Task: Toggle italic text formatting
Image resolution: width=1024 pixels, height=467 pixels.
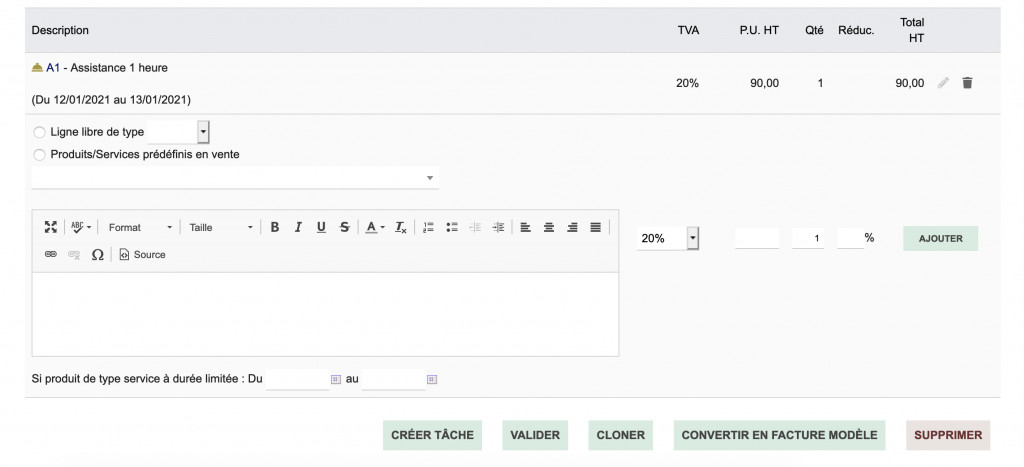Action: click(298, 227)
